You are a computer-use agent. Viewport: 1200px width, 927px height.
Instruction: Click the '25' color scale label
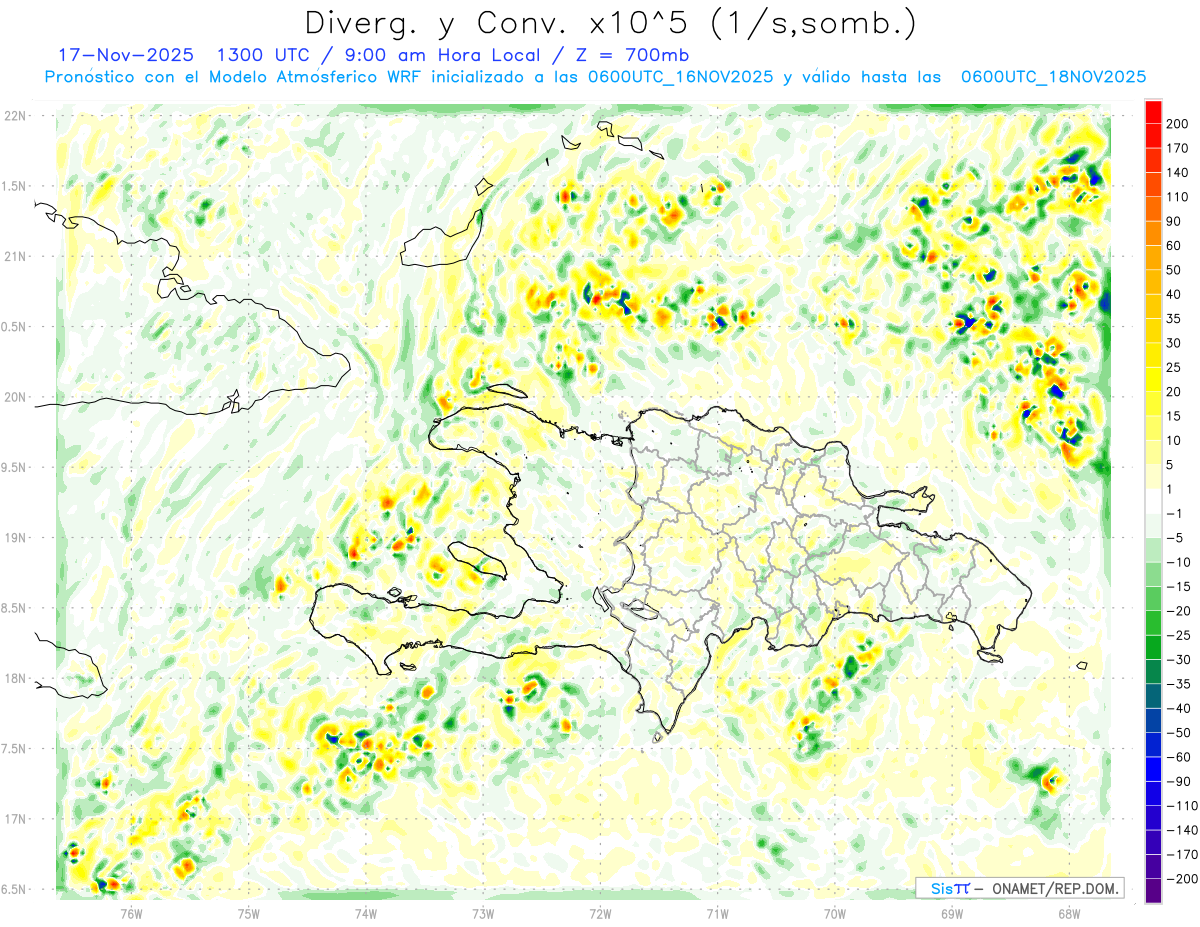pos(1173,367)
